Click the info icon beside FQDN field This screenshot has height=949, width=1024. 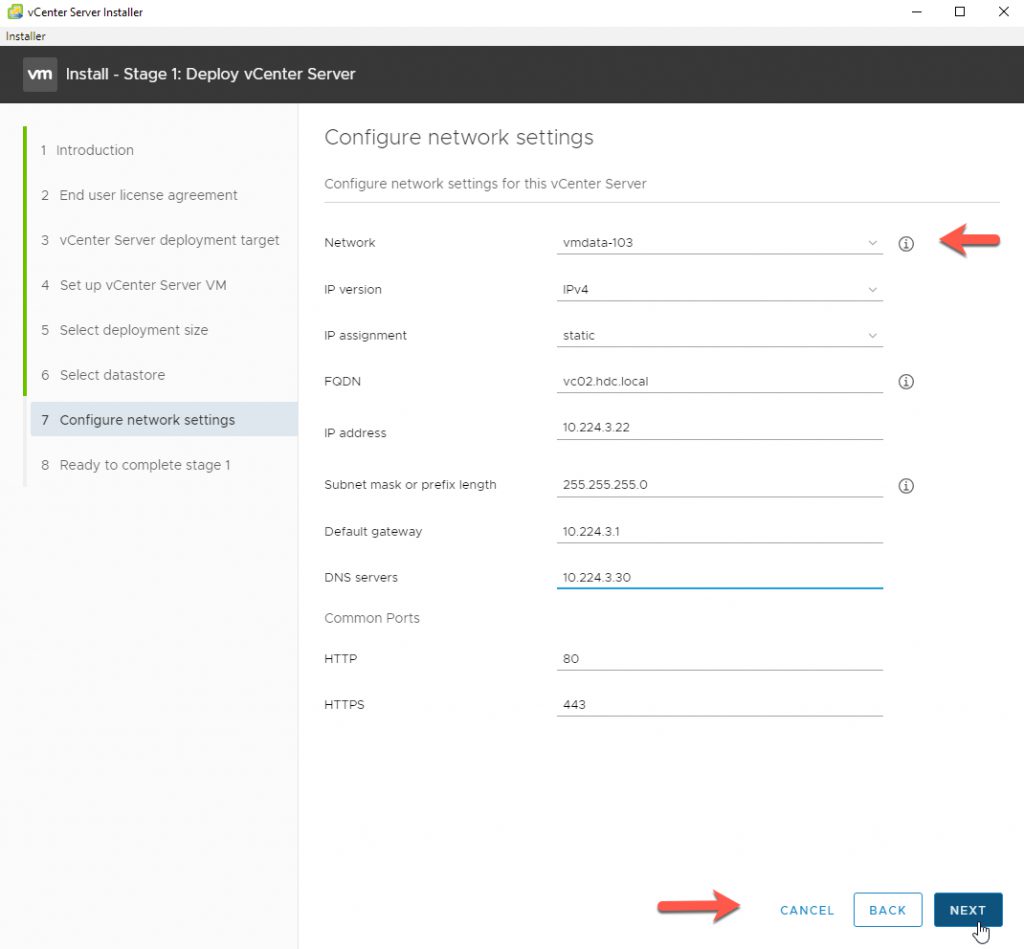coord(906,381)
